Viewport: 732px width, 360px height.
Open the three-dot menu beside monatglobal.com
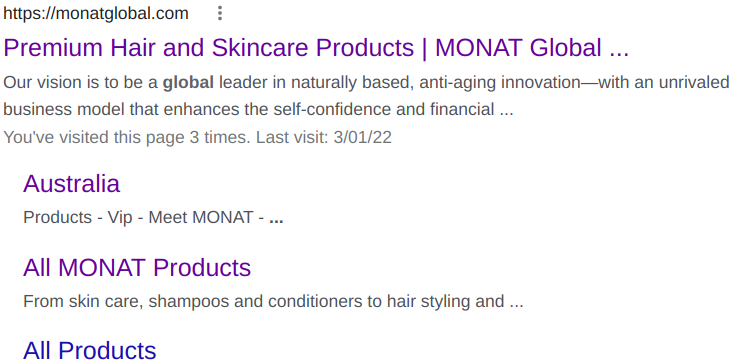coord(219,14)
